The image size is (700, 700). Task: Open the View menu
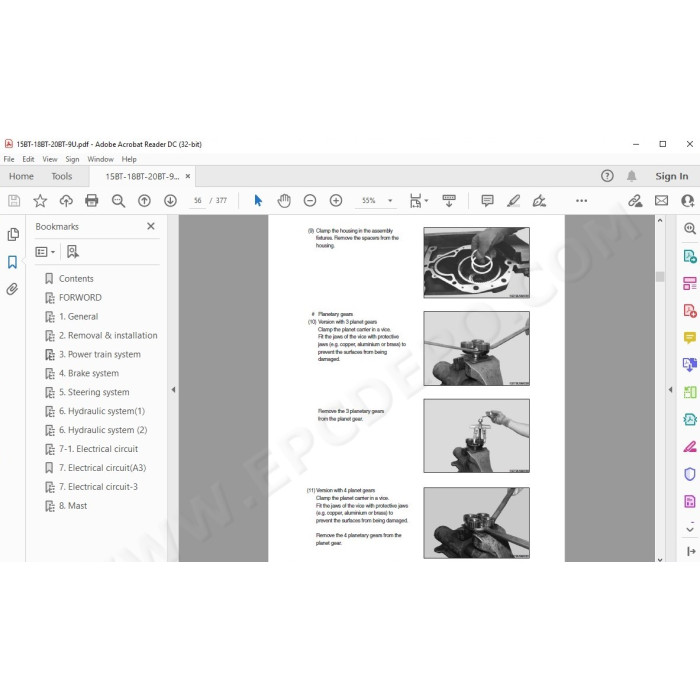click(x=50, y=159)
